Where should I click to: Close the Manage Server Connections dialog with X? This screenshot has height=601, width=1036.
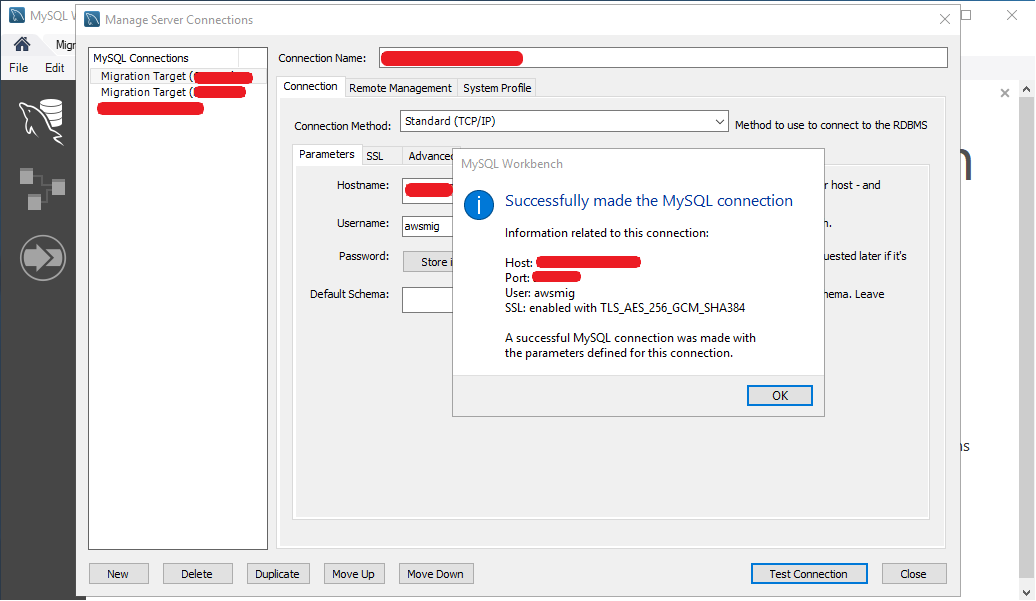point(945,19)
